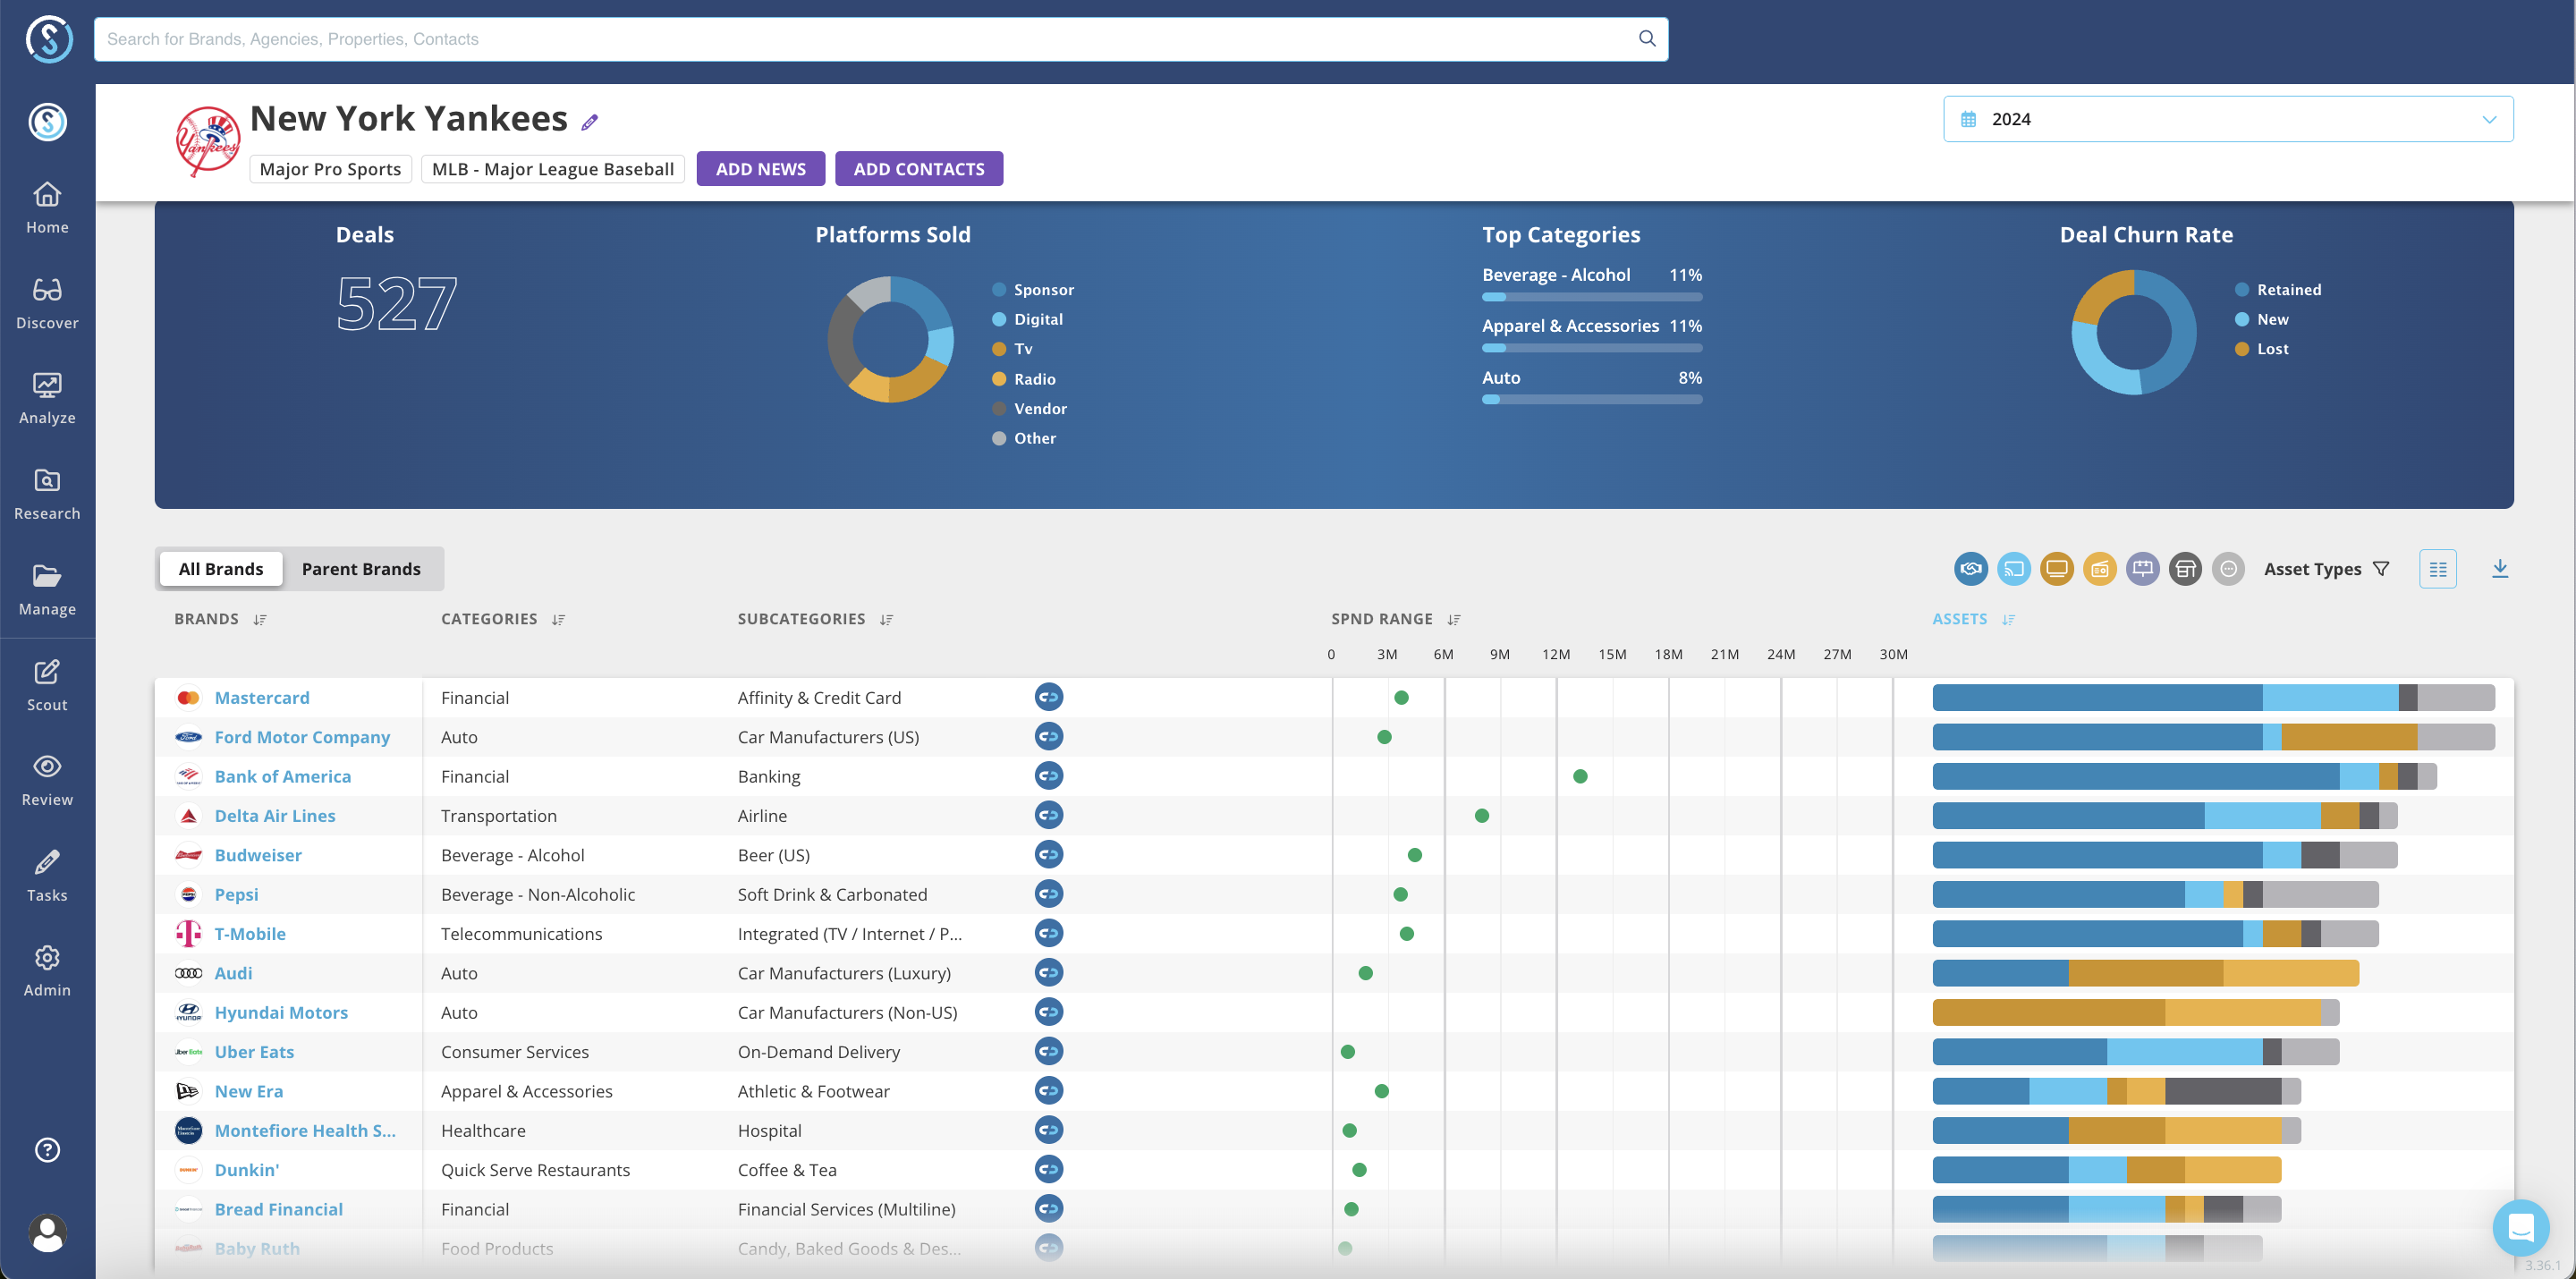The image size is (2576, 1279).
Task: Open the New Era brand link
Action: [249, 1091]
